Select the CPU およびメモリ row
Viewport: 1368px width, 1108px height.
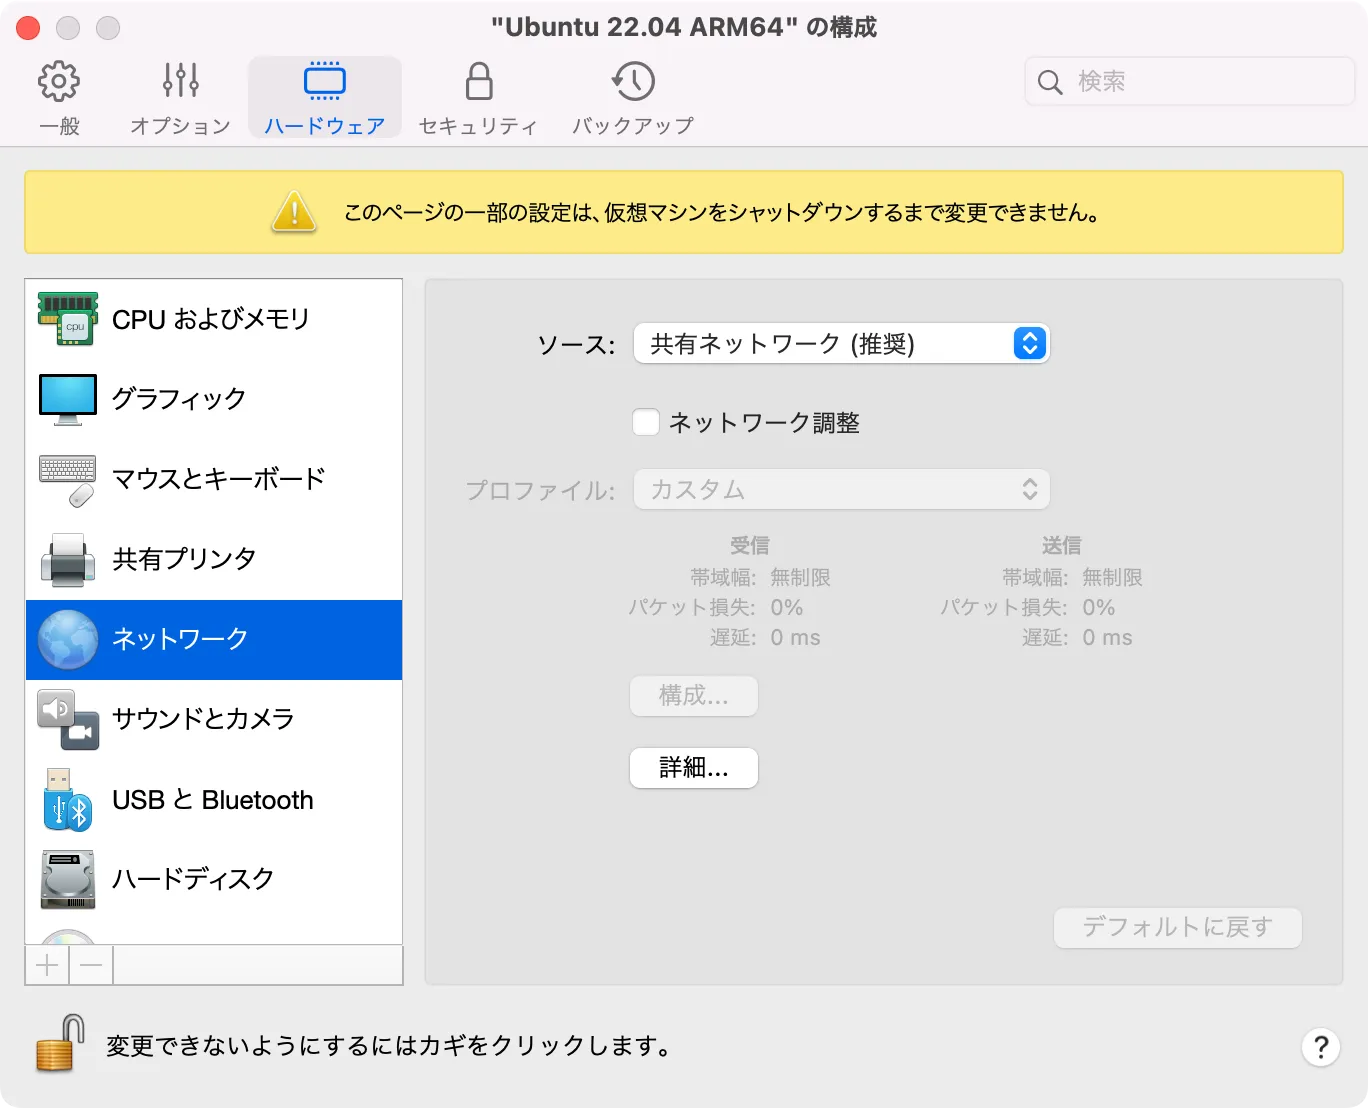tap(214, 320)
